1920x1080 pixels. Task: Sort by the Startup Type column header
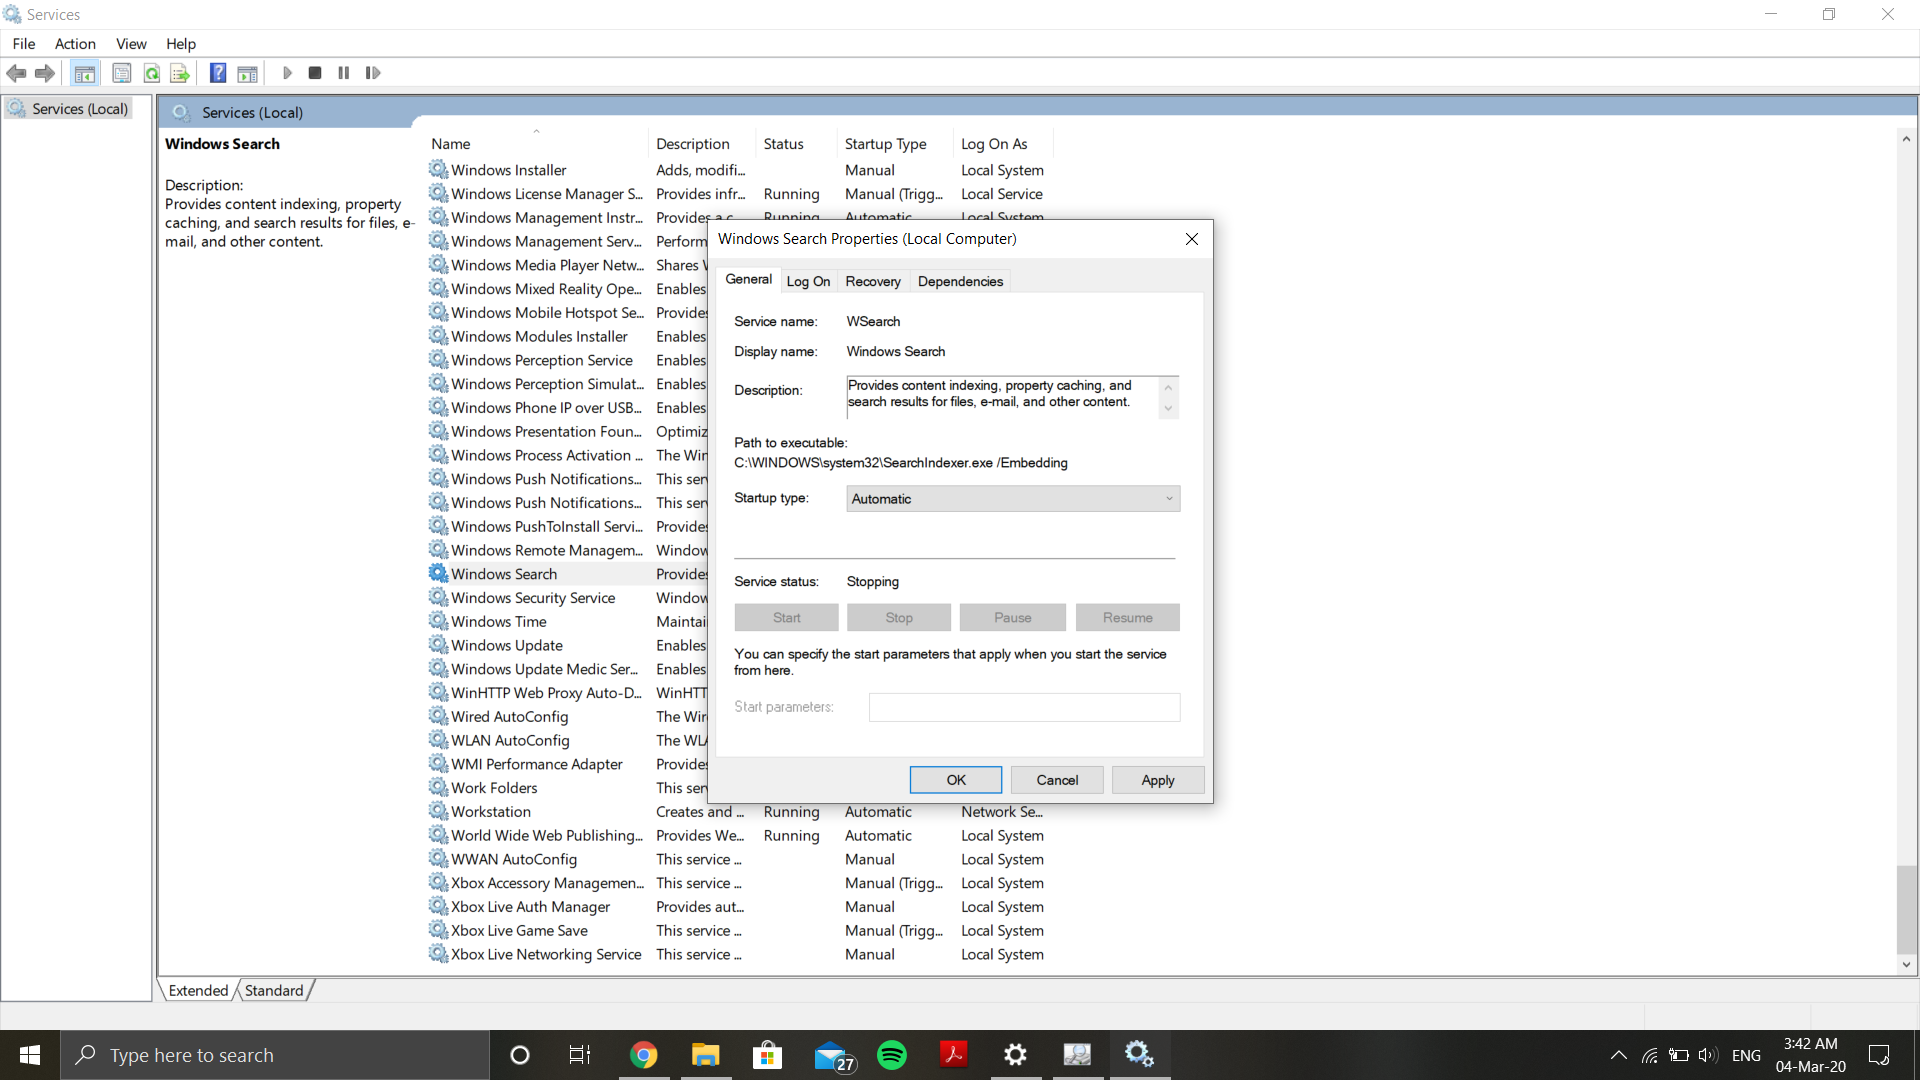coord(894,144)
